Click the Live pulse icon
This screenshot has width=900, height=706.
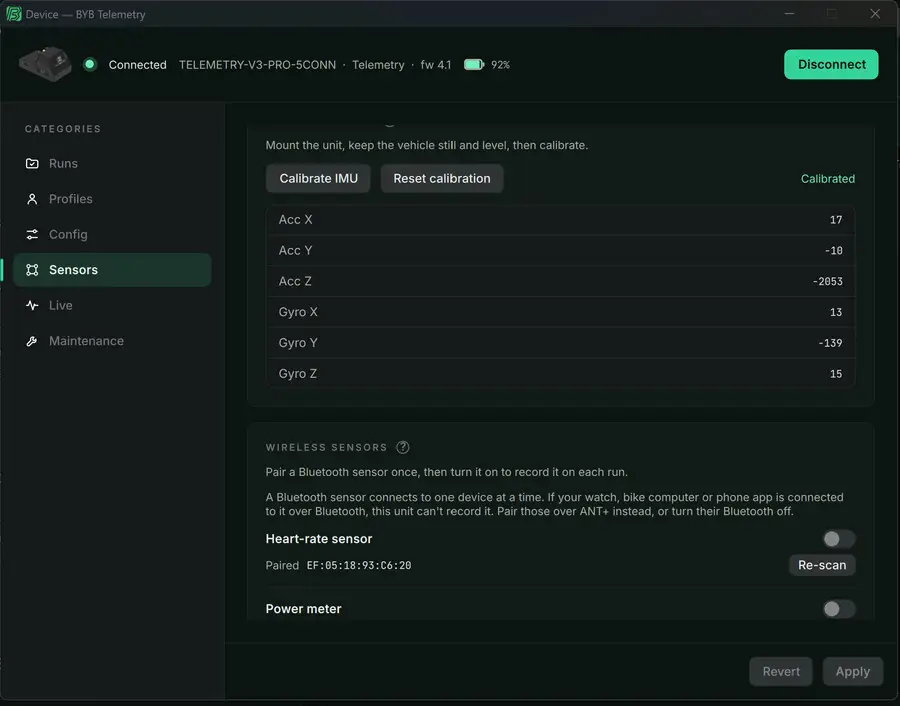32,305
